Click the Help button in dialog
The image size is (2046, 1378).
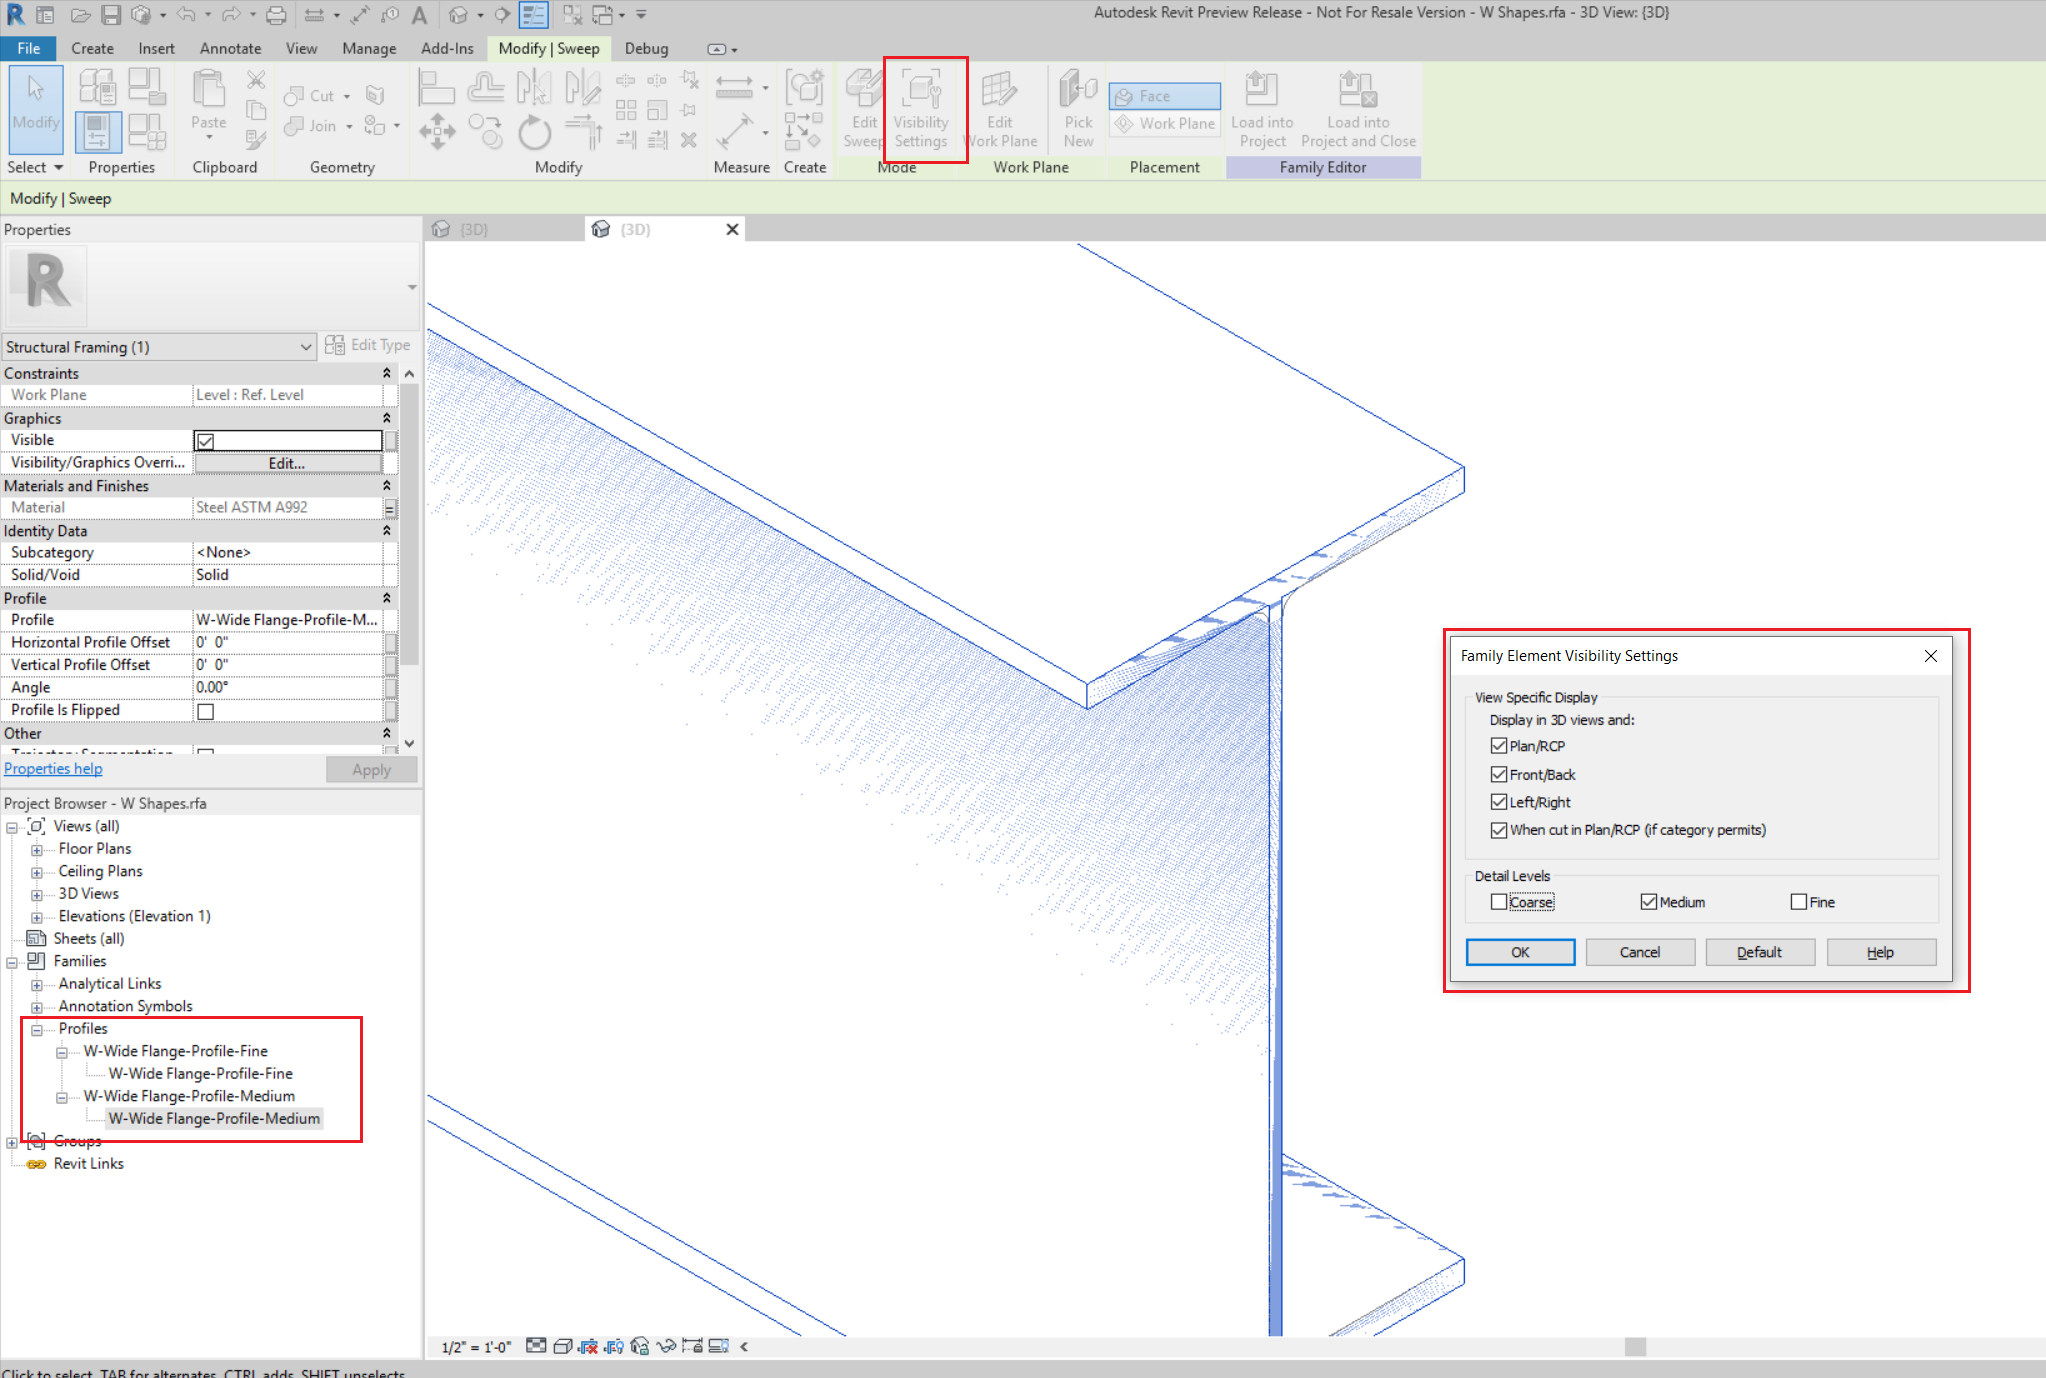1881,952
